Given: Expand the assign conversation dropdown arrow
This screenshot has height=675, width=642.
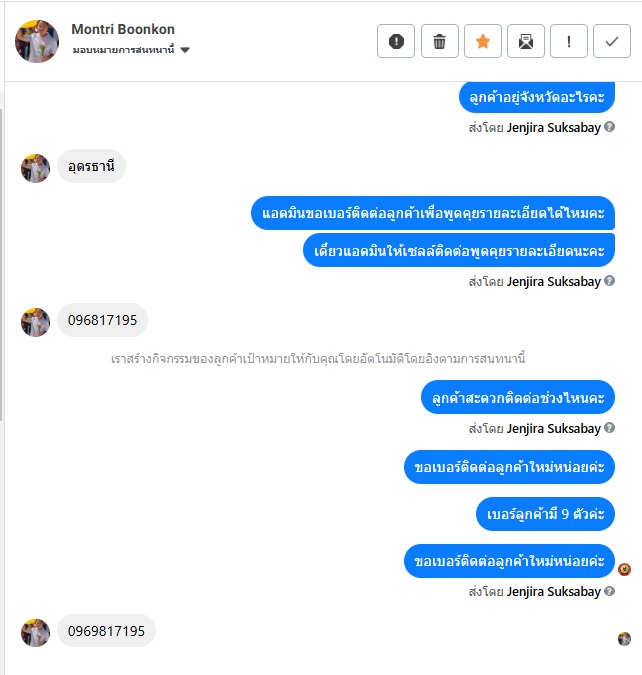Looking at the screenshot, I should [x=185, y=50].
